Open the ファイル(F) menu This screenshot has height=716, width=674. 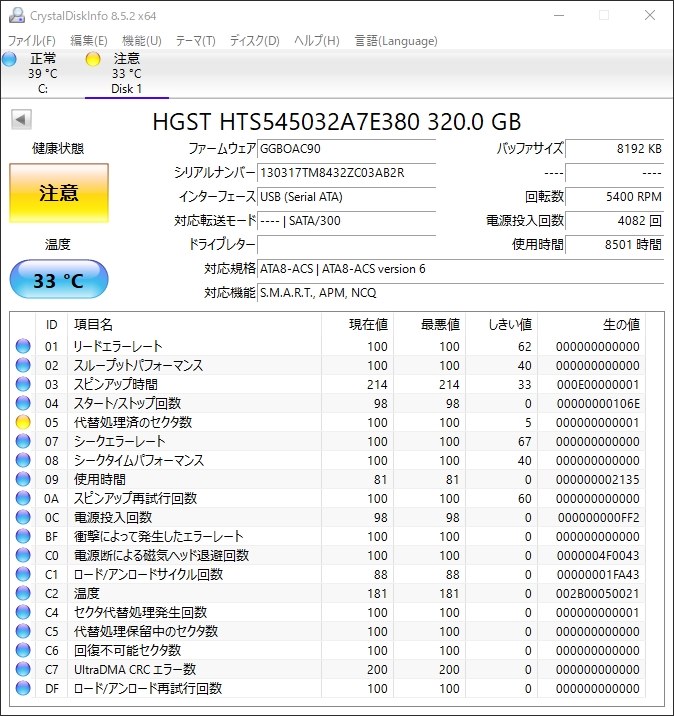pos(32,41)
